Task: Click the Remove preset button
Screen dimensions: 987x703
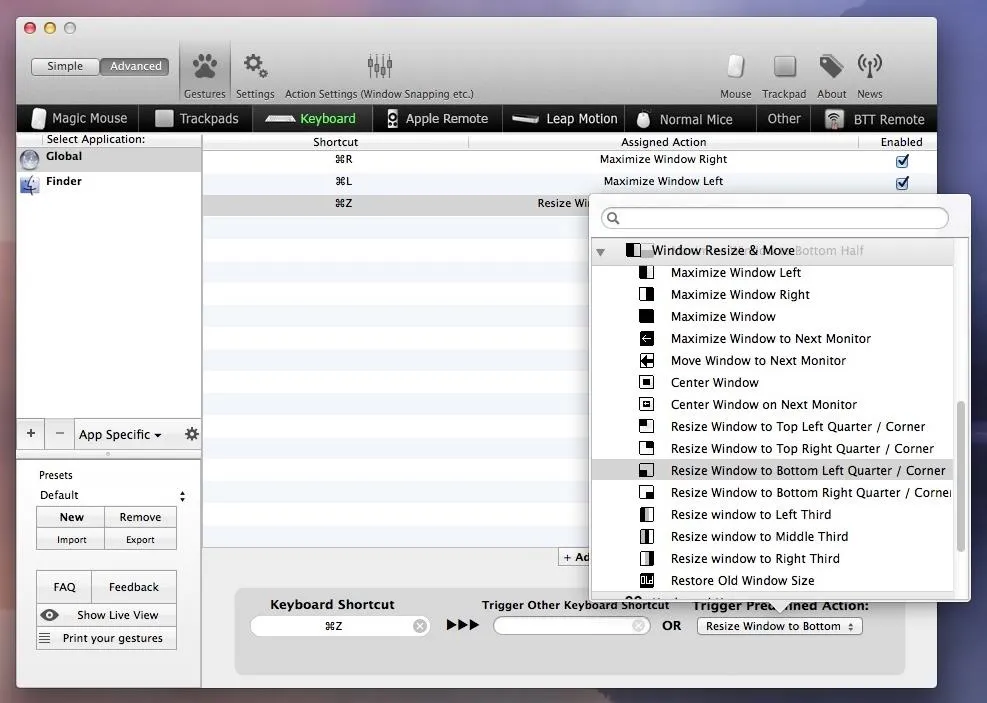Action: point(140,517)
